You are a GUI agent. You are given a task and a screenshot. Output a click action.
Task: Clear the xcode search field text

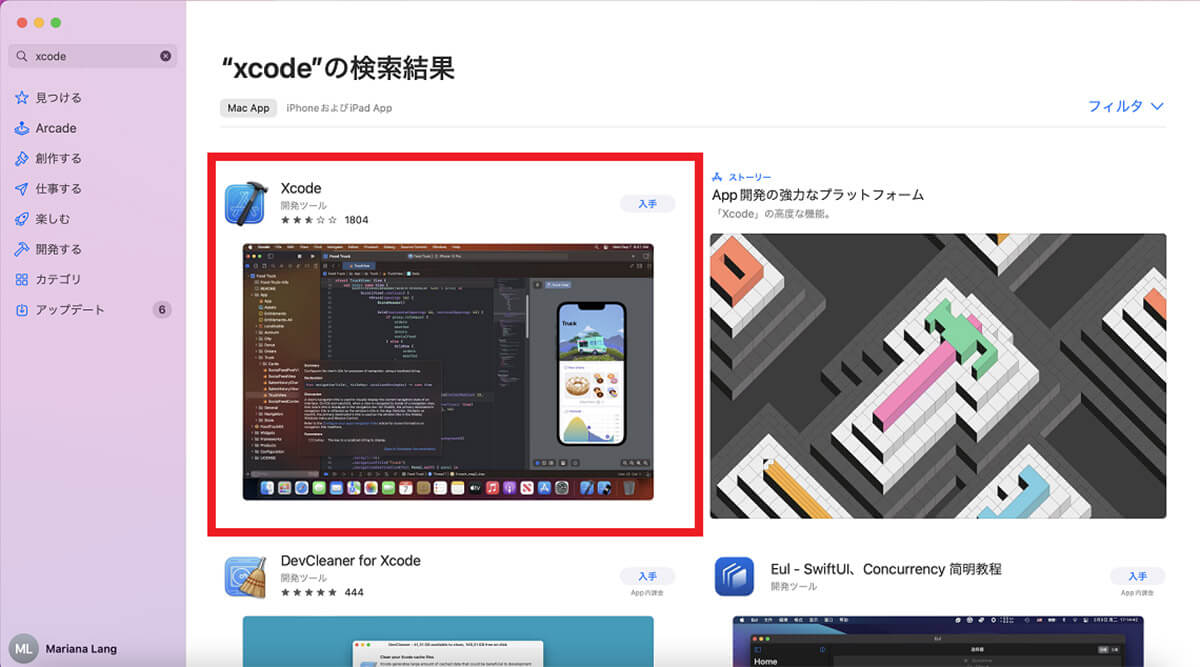click(x=166, y=56)
